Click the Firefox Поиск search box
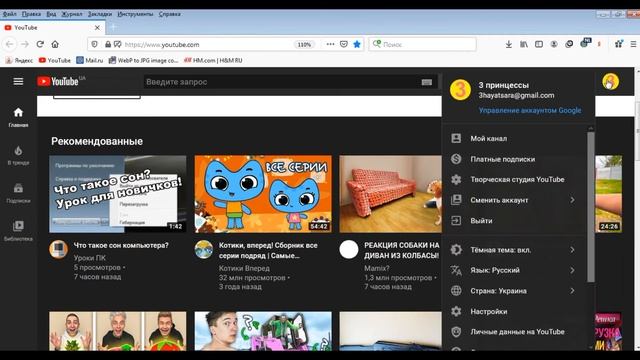The image size is (640, 360). 422,44
